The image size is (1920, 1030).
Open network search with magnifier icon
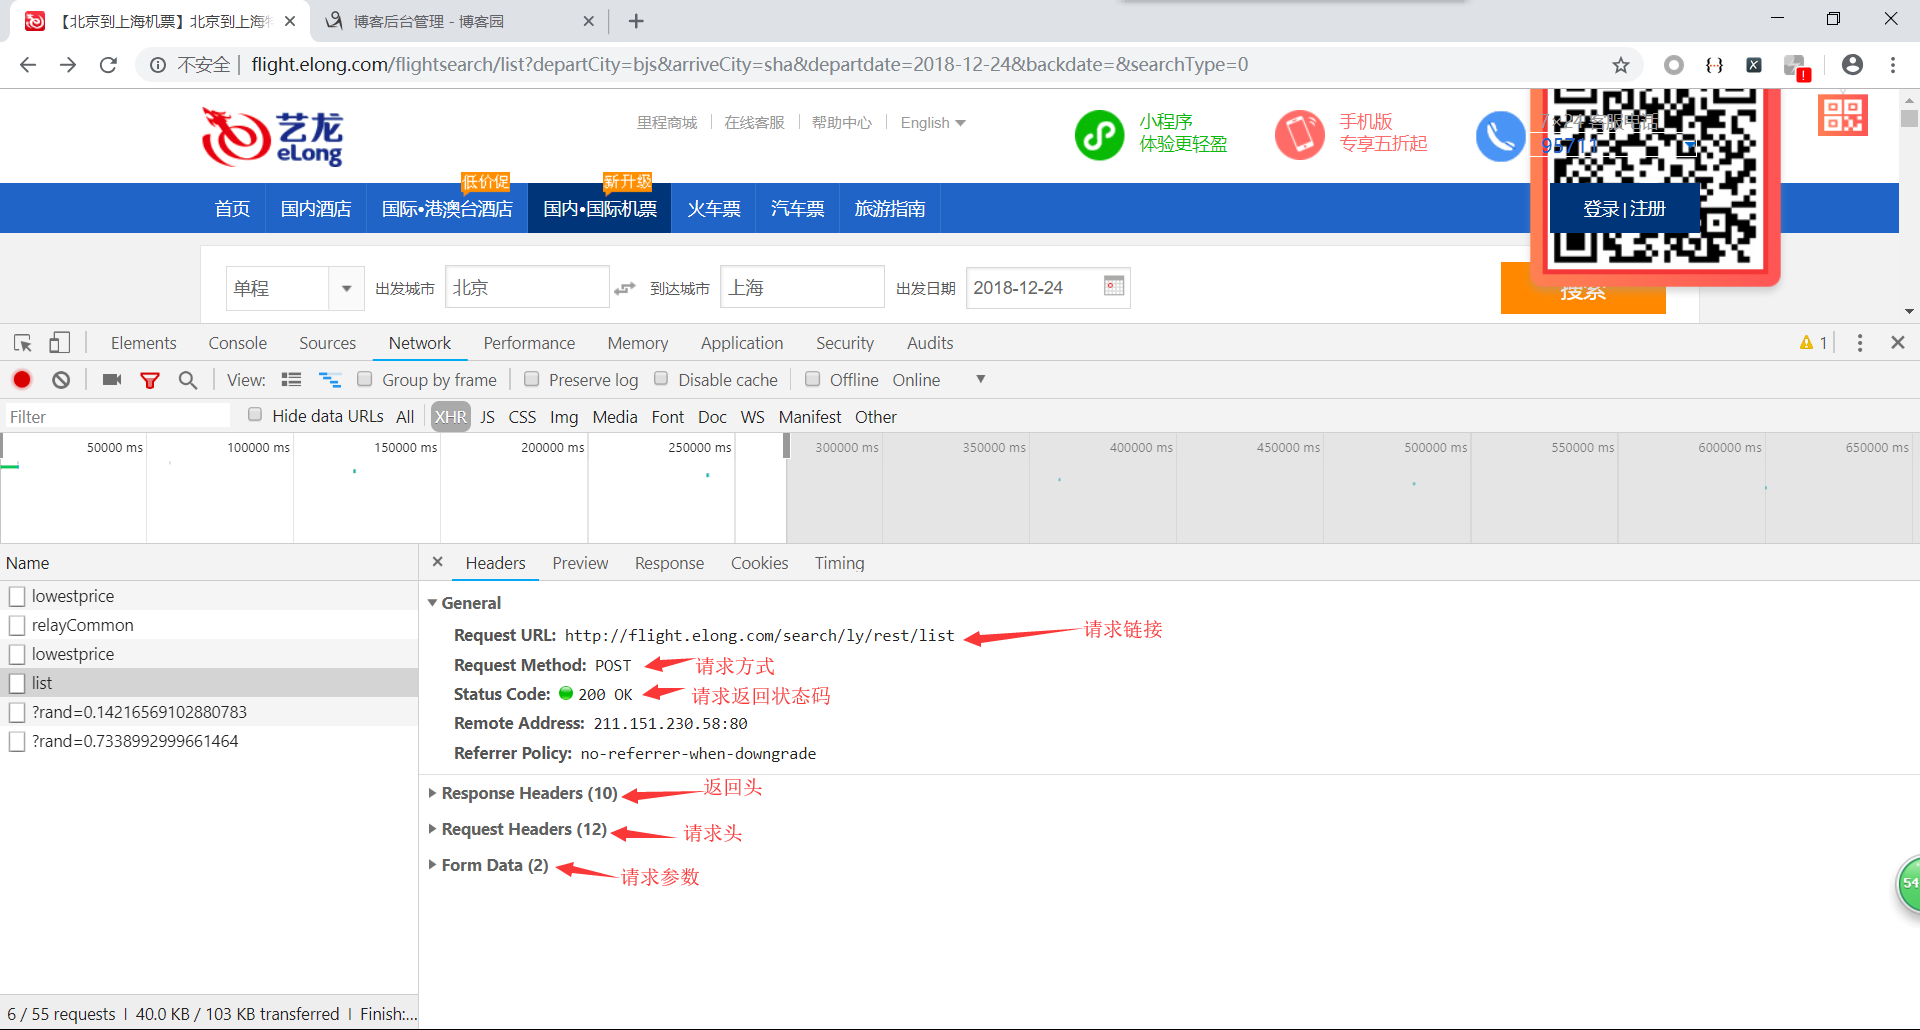click(188, 380)
